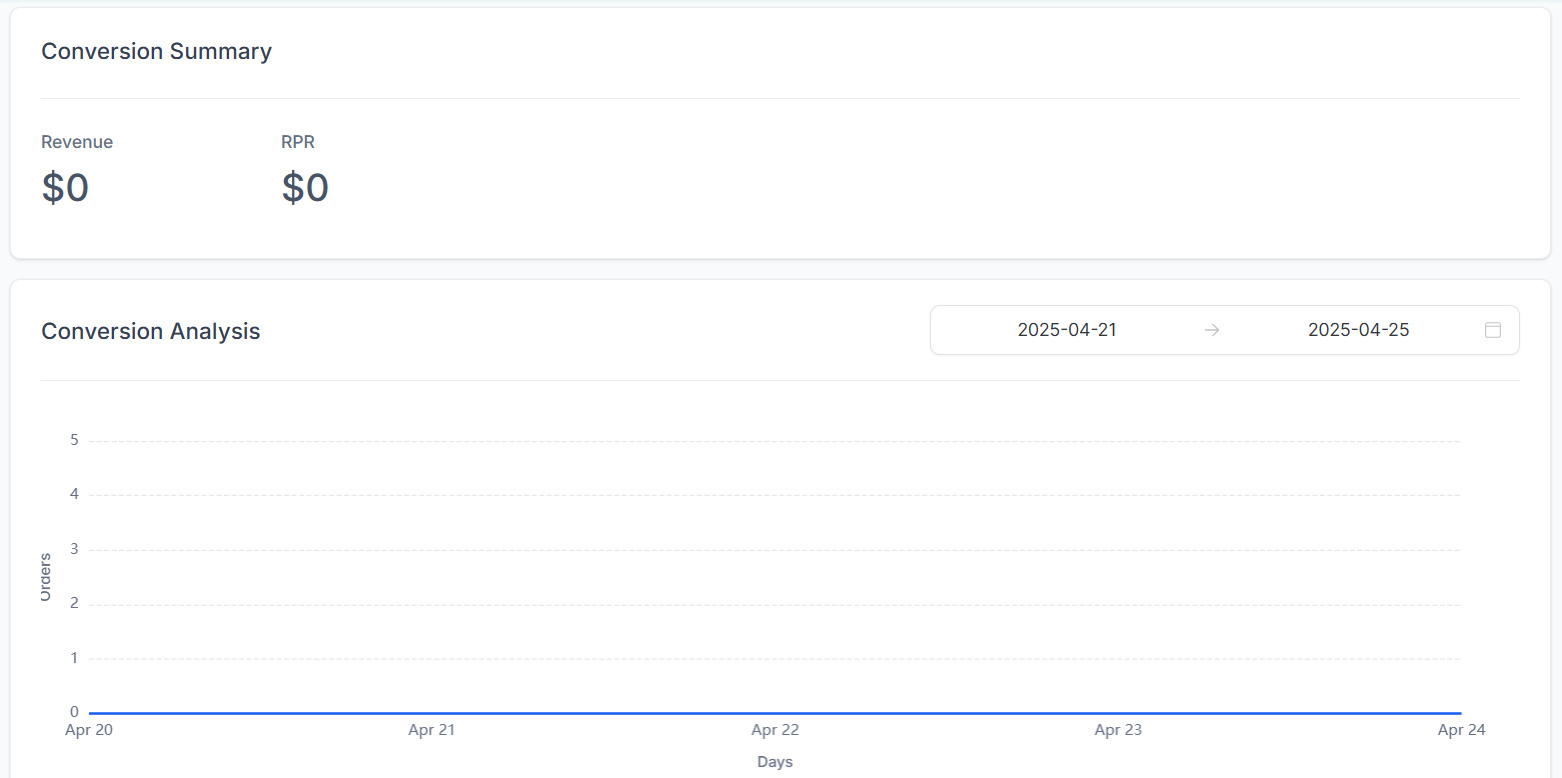Viewport: 1562px width, 778px height.
Task: Click the 3 gridline label on y-axis
Action: 74,549
